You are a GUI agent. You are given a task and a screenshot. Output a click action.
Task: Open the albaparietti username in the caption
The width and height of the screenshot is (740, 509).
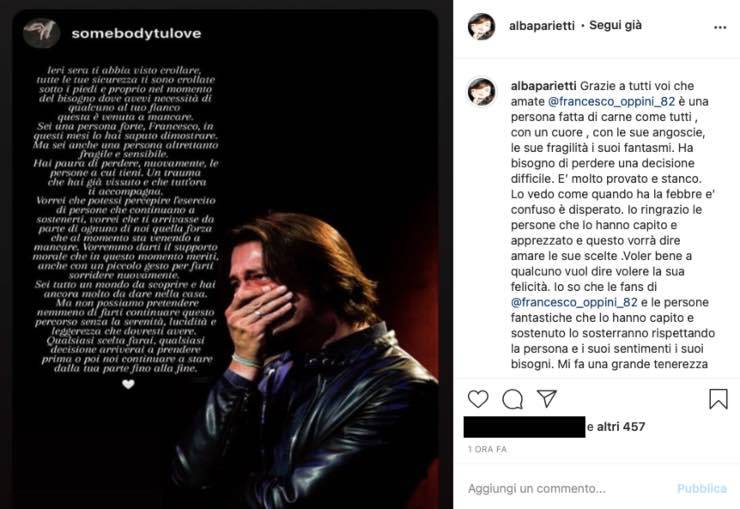[544, 87]
